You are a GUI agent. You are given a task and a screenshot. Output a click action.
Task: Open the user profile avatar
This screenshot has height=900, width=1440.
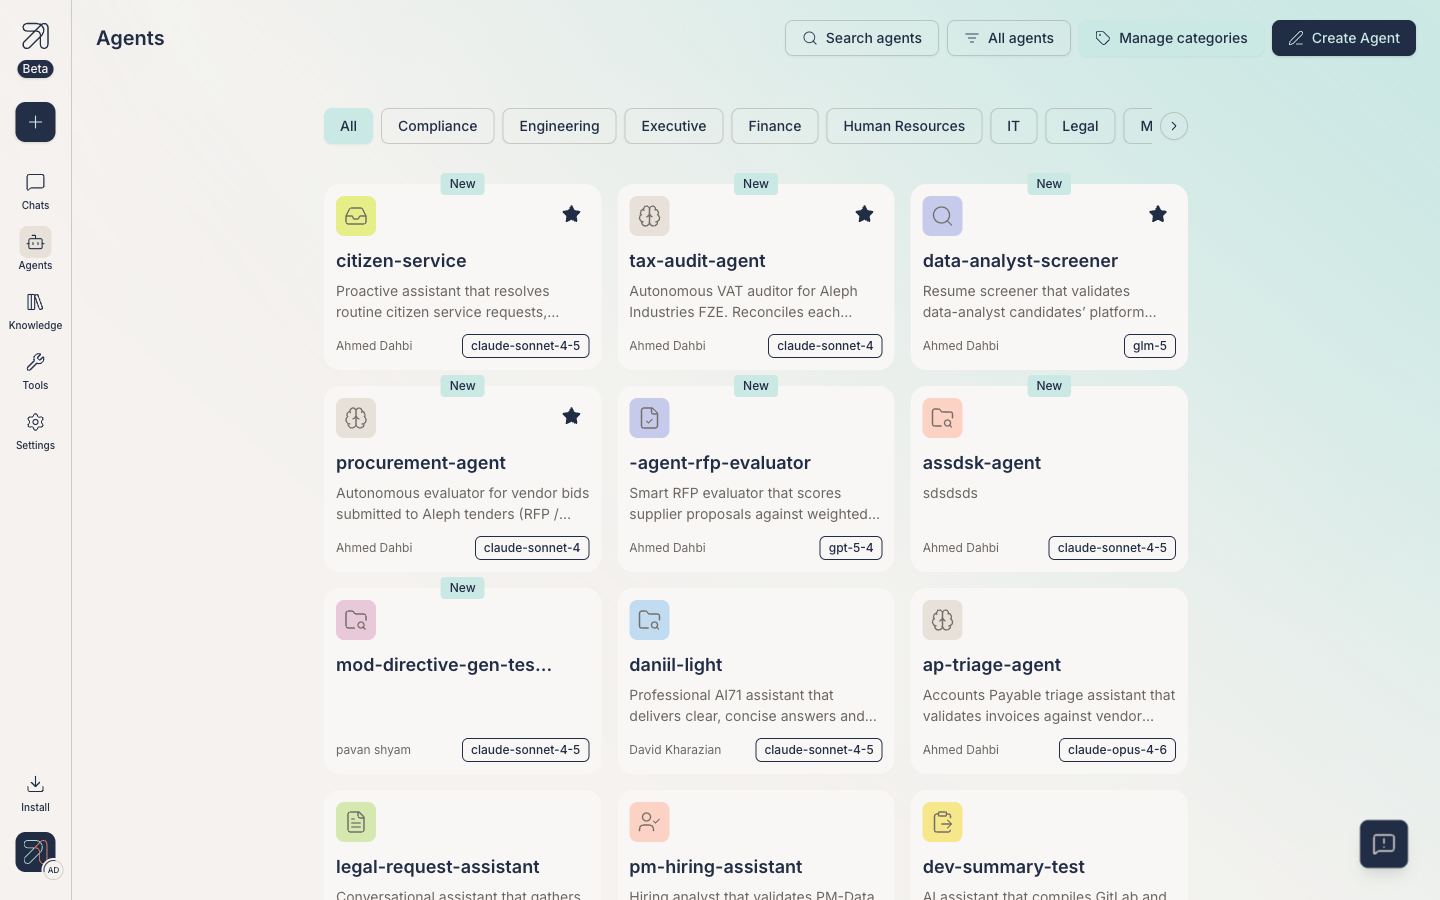[35, 853]
